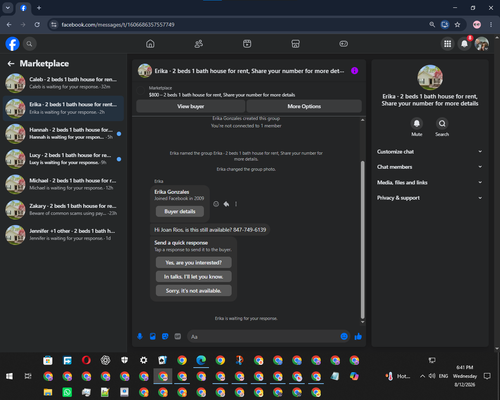
Task: Open the Marketplace storefront icon in navigation
Action: [x=295, y=44]
